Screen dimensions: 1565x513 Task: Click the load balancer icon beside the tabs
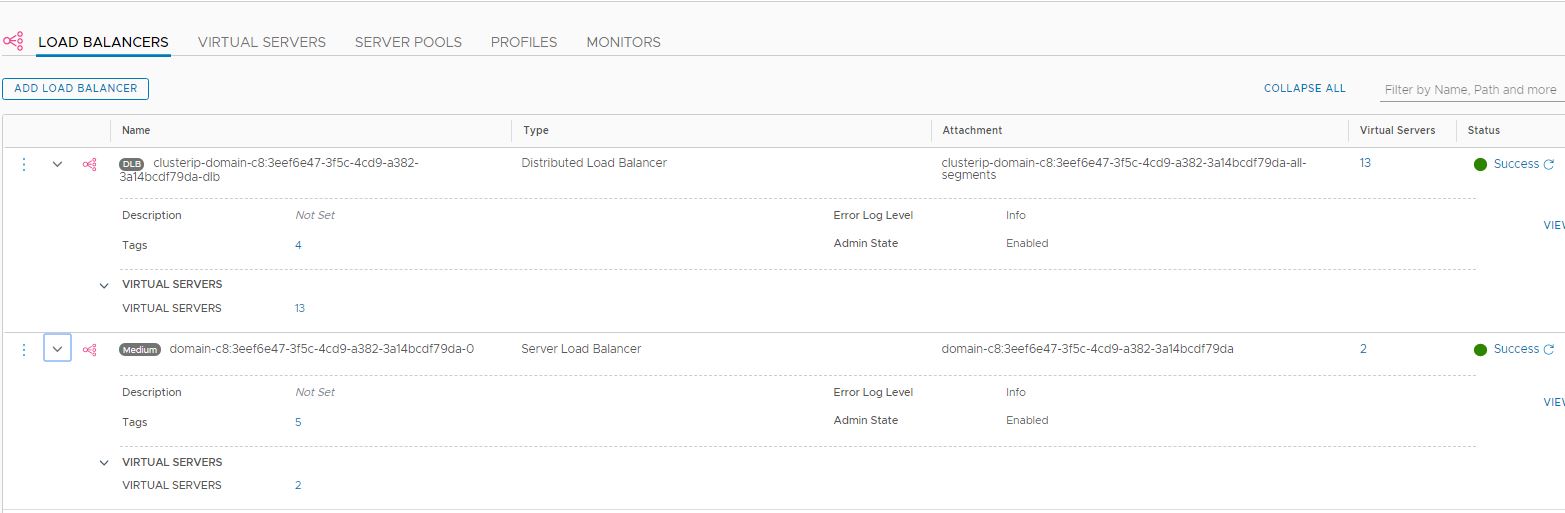point(13,42)
